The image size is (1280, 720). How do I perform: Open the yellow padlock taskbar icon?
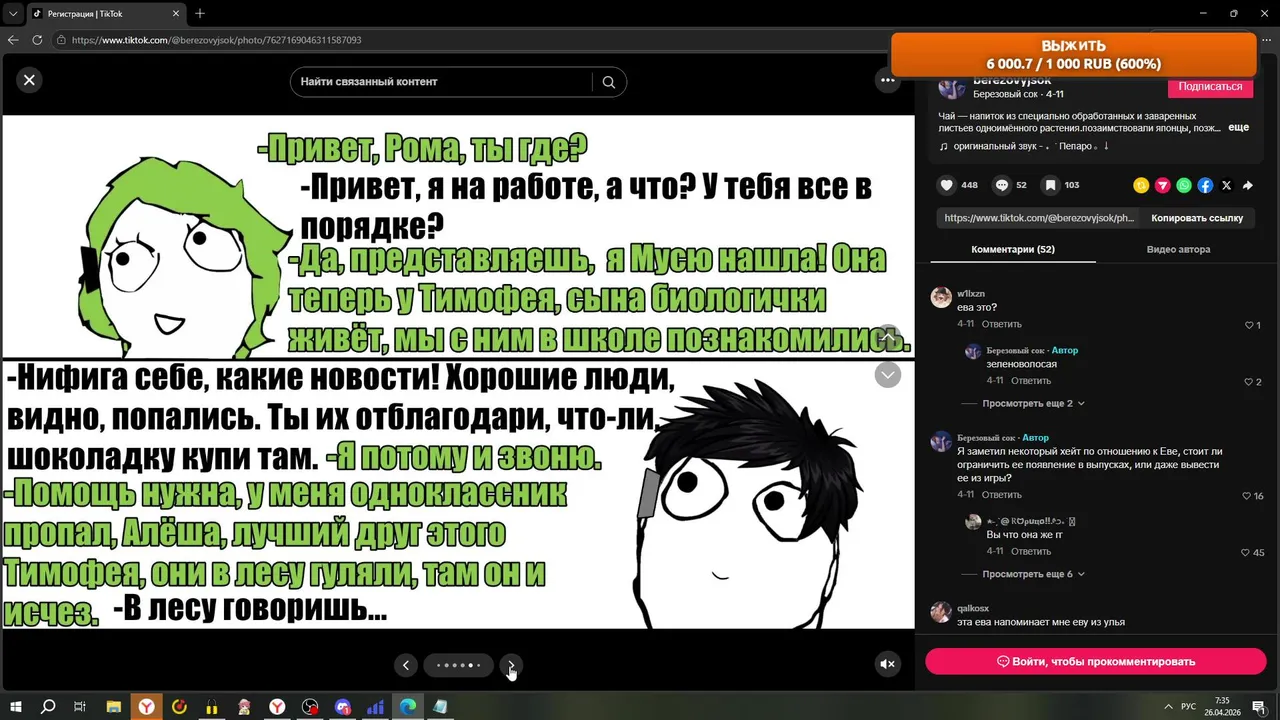coord(212,706)
